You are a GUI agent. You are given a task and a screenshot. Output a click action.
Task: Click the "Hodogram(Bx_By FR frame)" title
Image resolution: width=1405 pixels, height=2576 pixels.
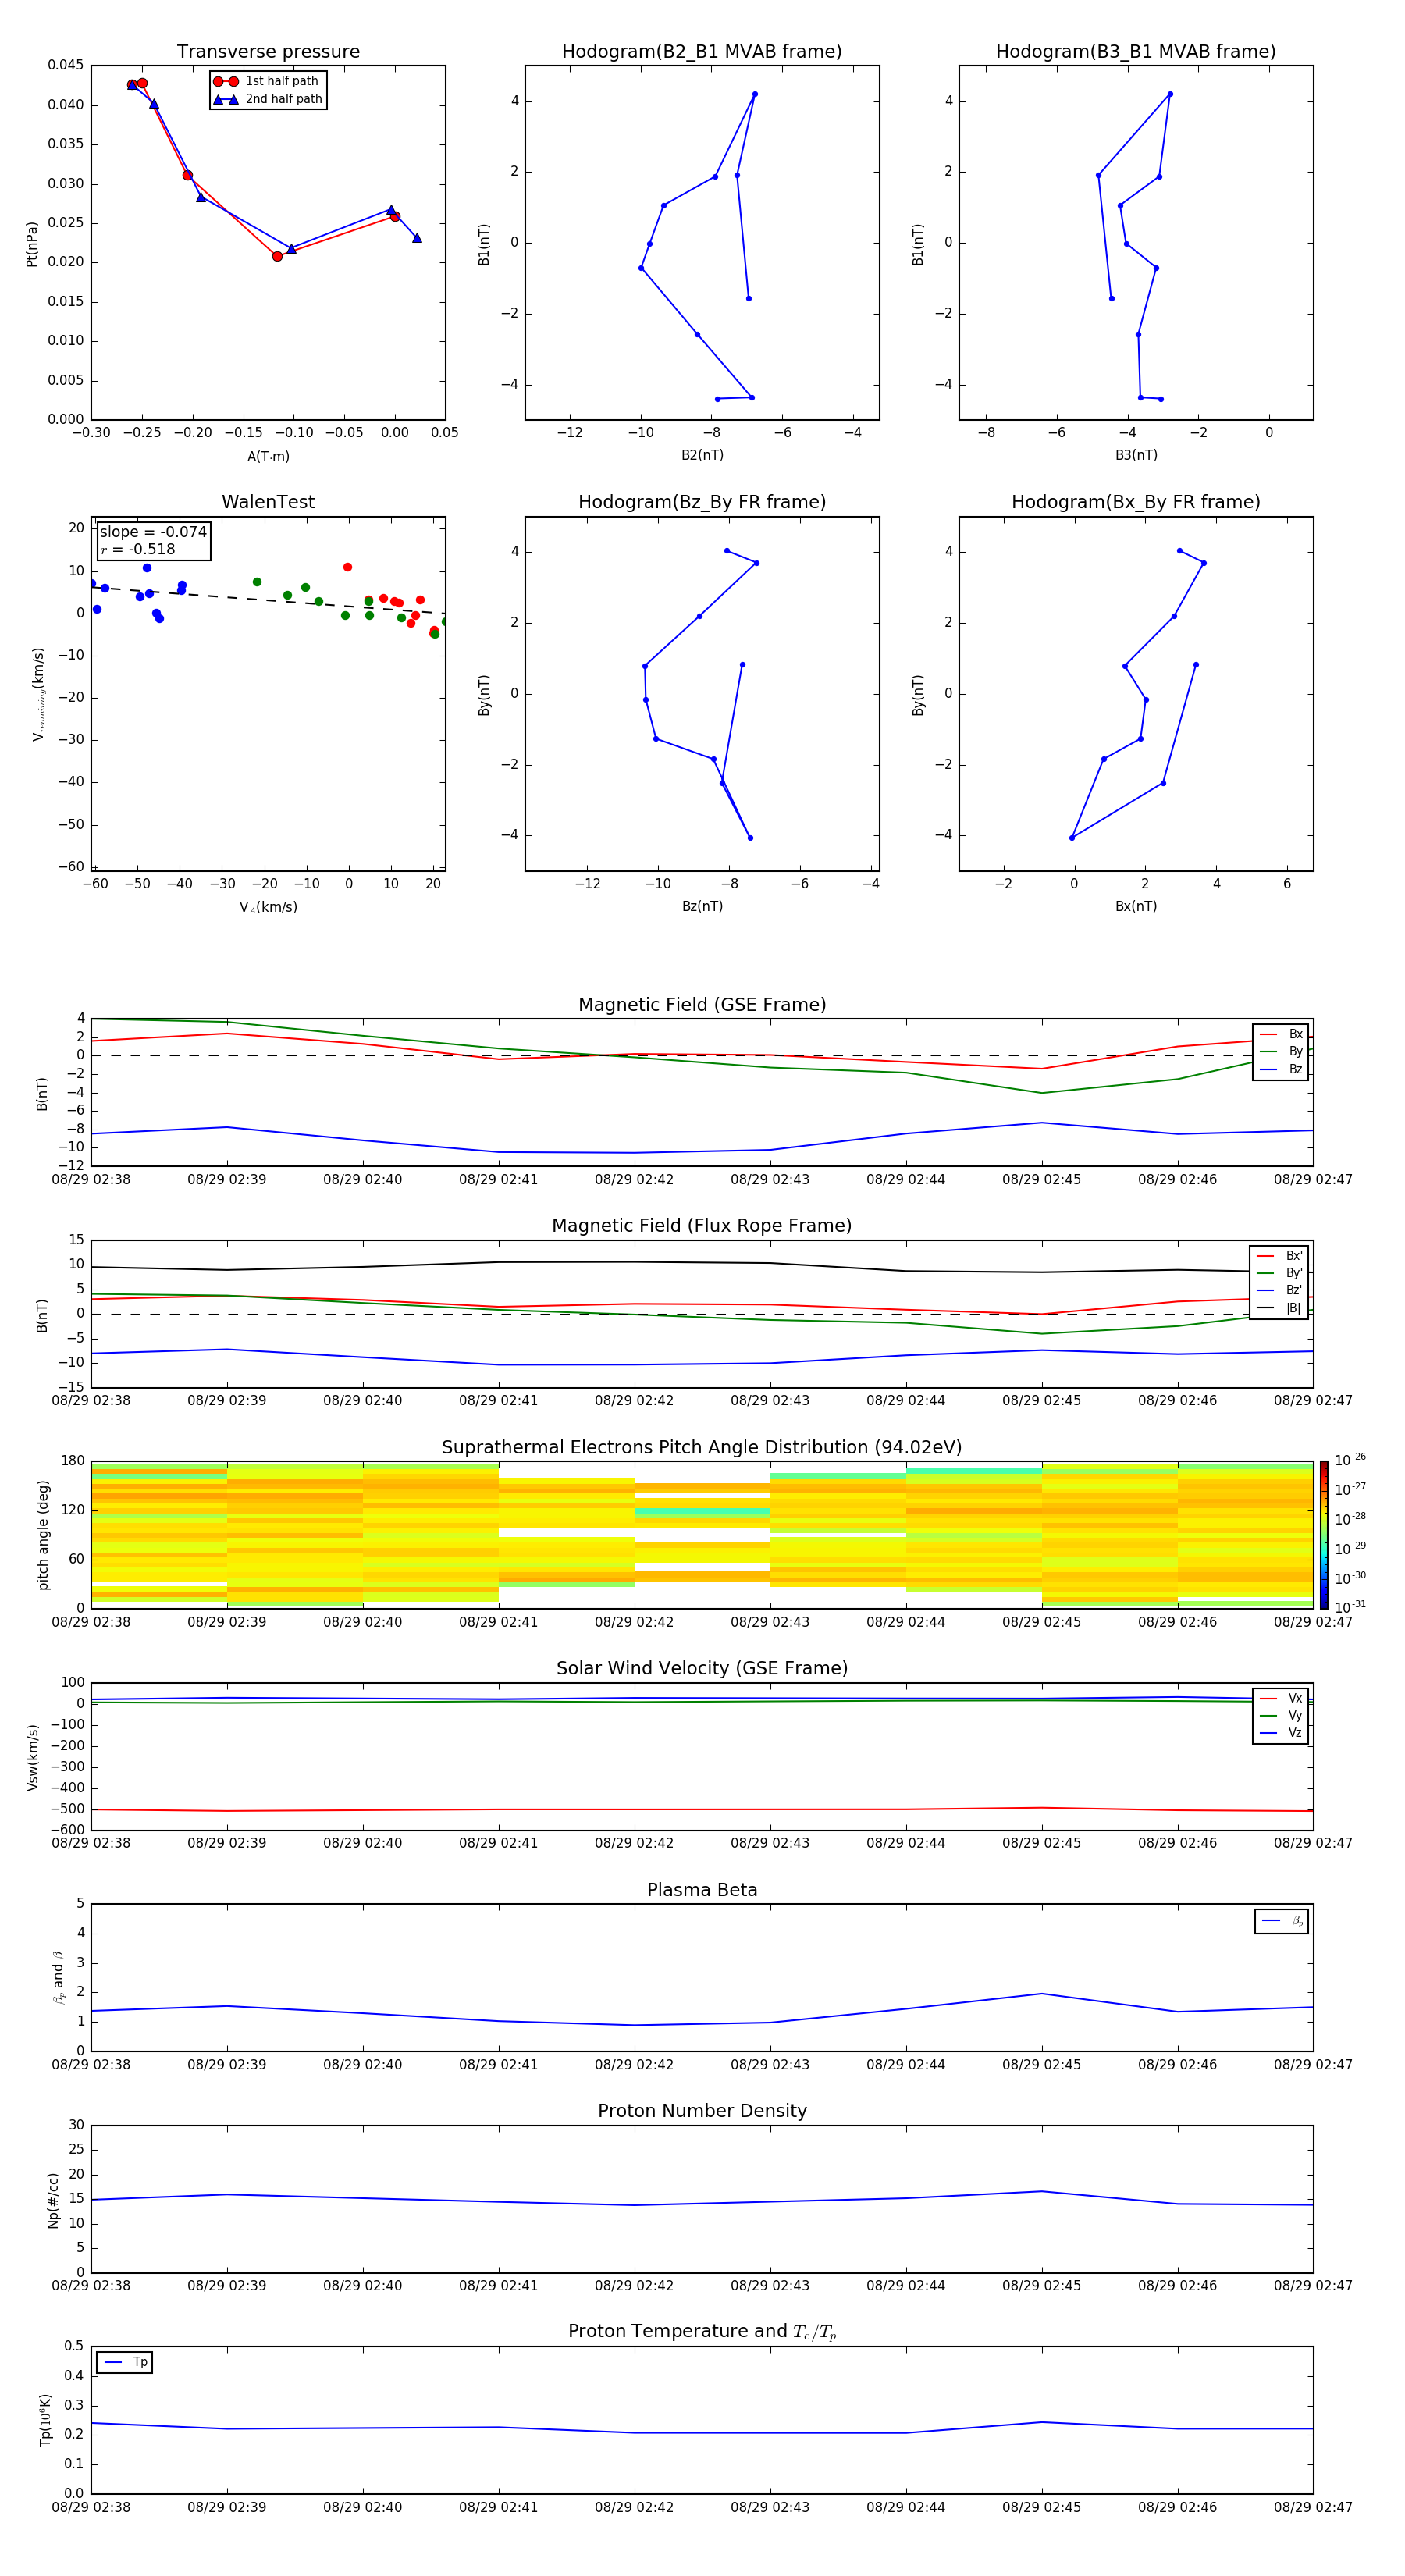[x=1136, y=502]
